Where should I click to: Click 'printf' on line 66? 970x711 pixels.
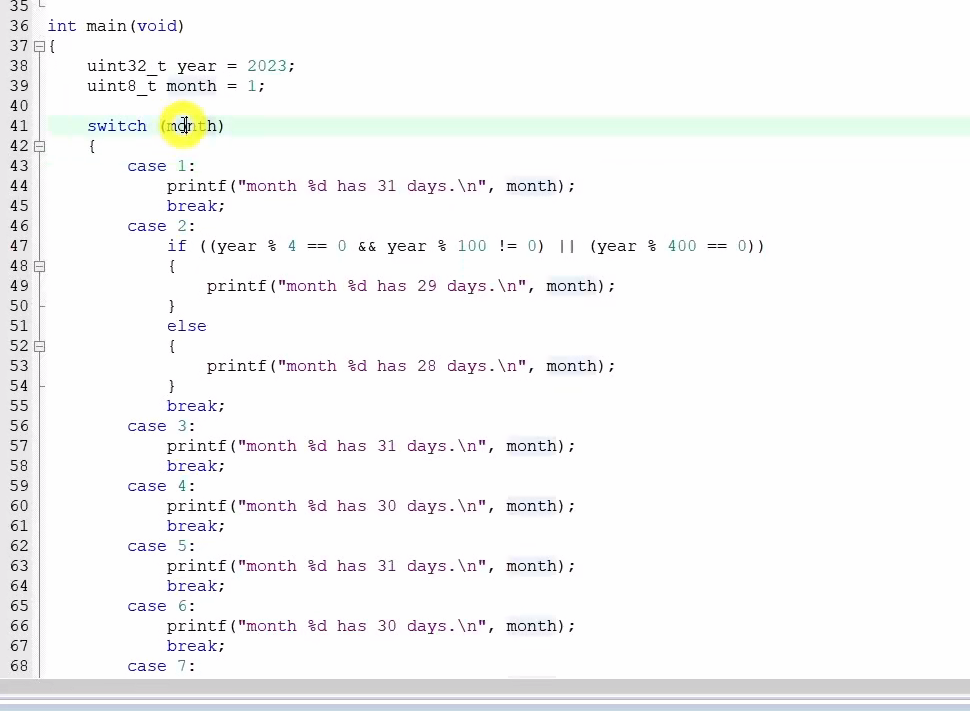(197, 626)
